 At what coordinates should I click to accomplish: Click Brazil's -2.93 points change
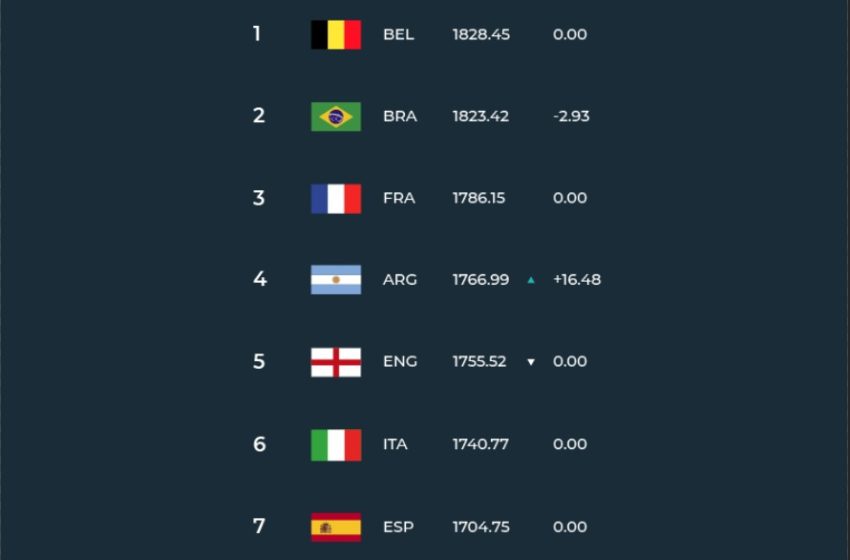[571, 117]
